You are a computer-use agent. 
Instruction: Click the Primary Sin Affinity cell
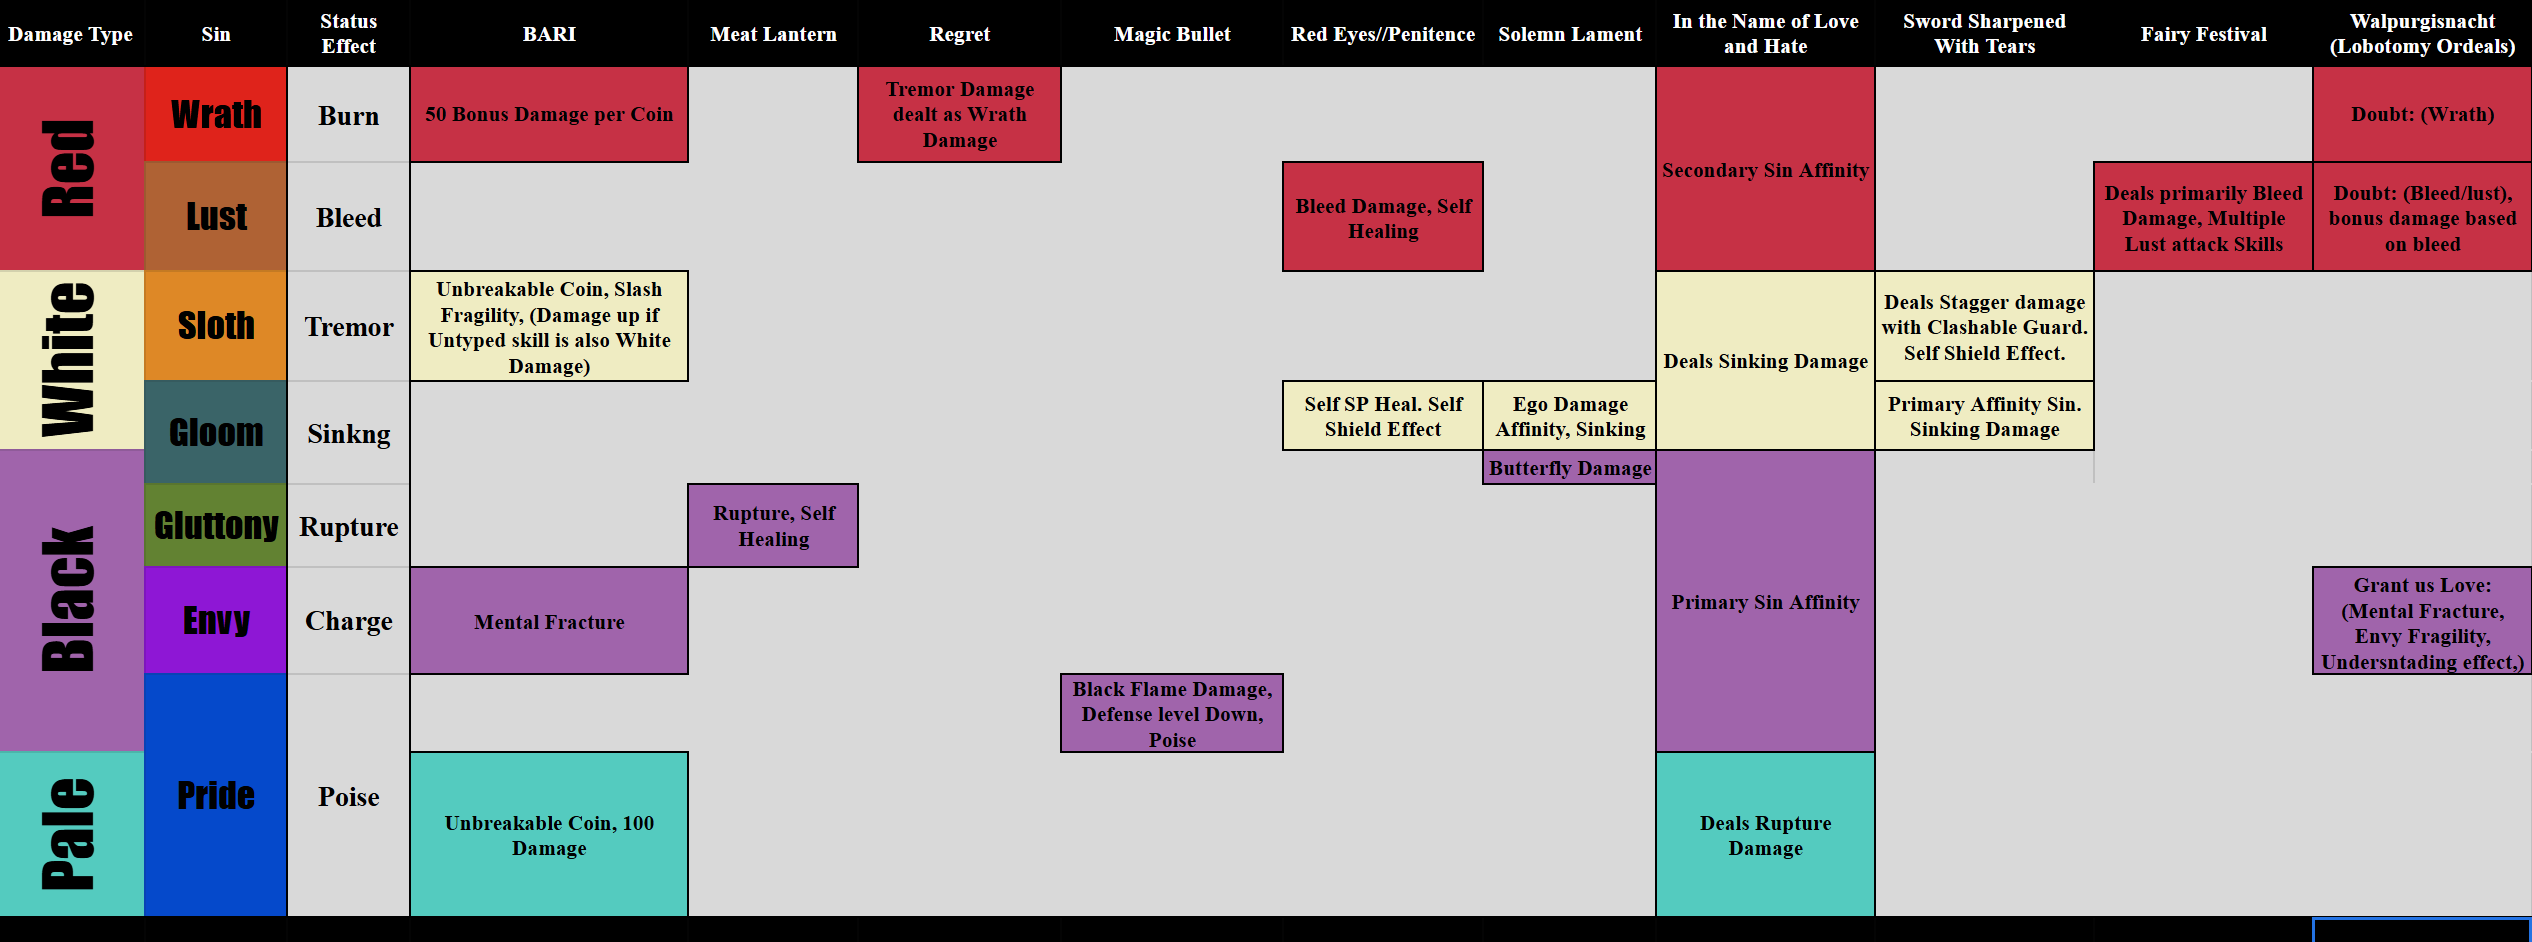(1765, 600)
